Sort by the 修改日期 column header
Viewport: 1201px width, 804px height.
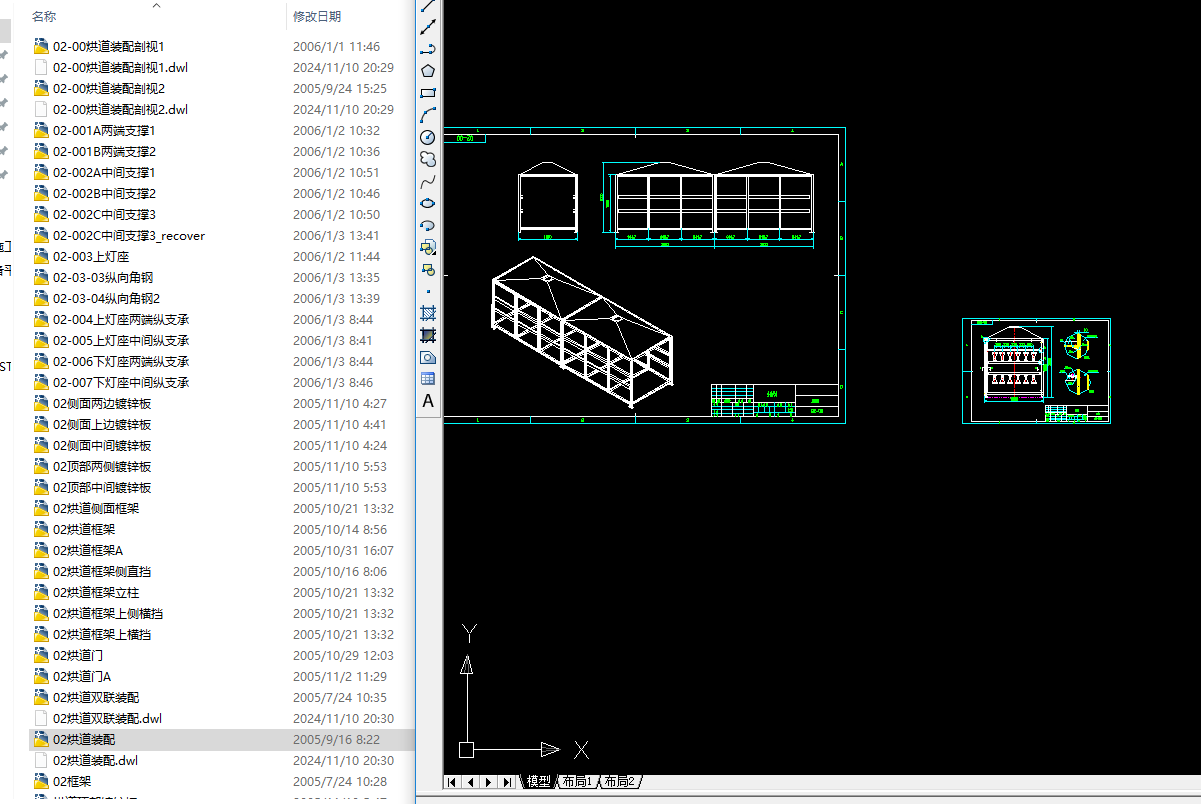(317, 16)
